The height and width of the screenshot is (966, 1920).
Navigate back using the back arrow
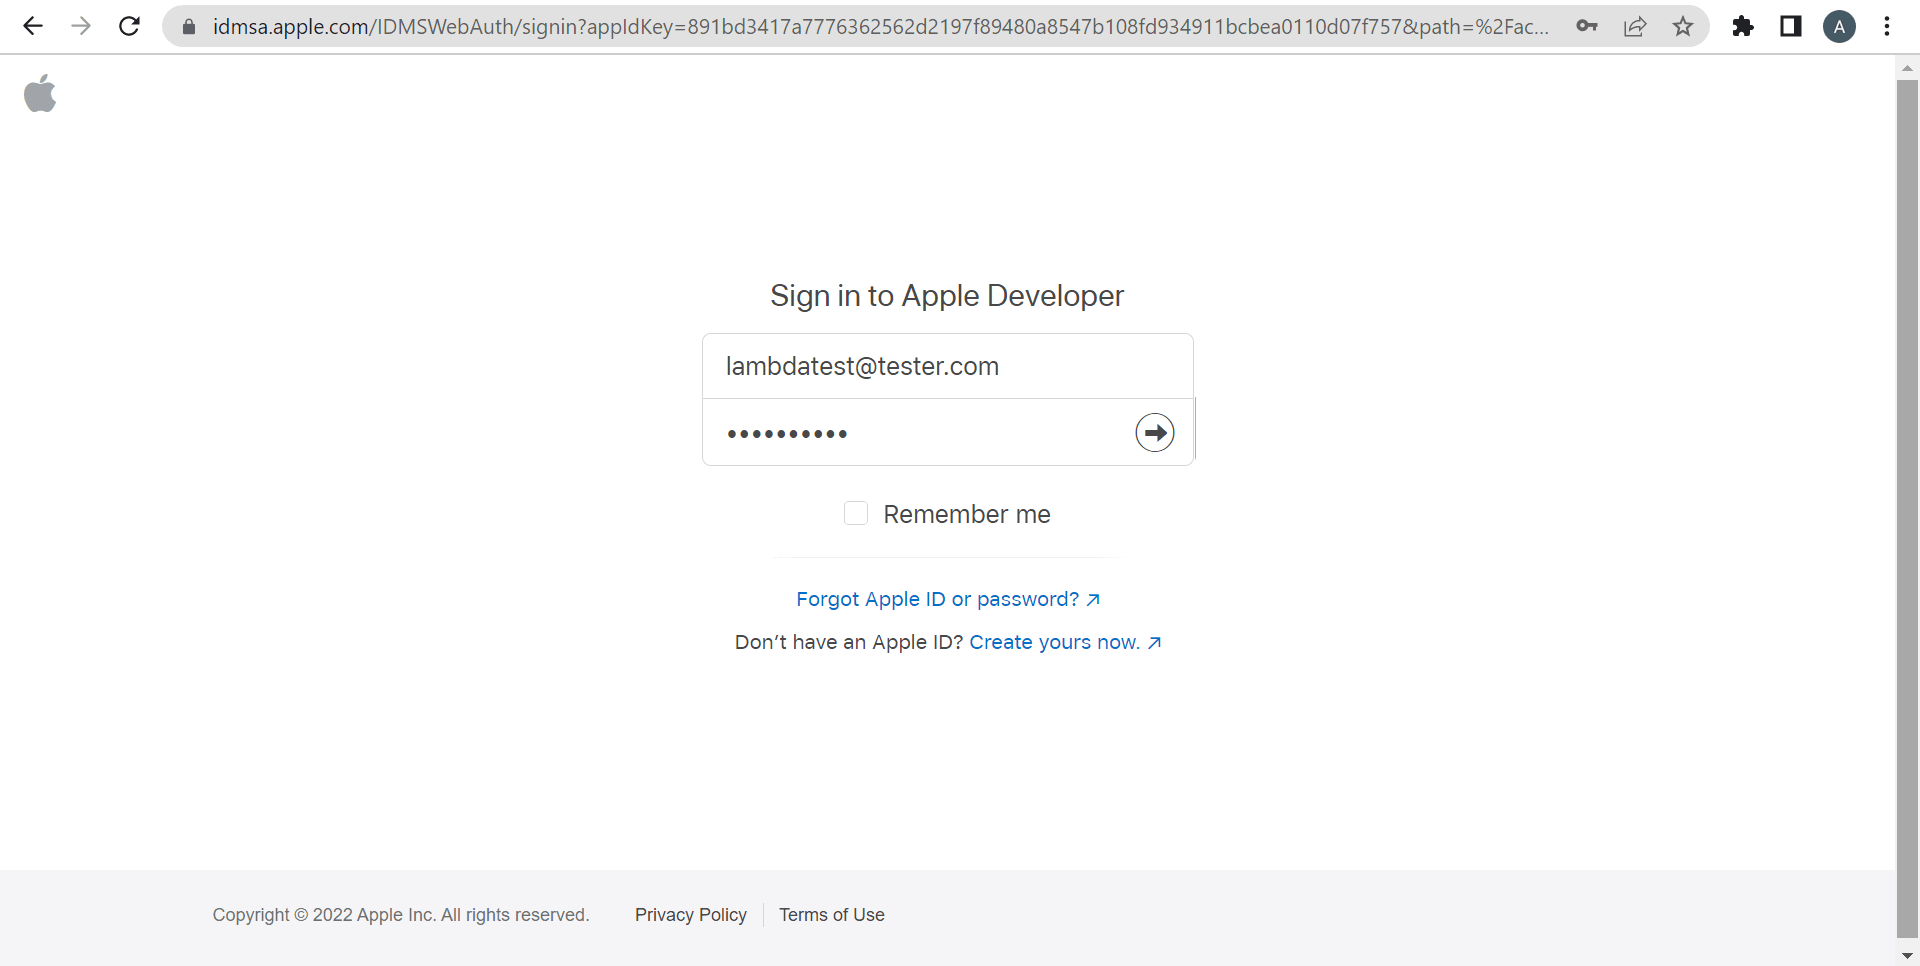point(33,26)
